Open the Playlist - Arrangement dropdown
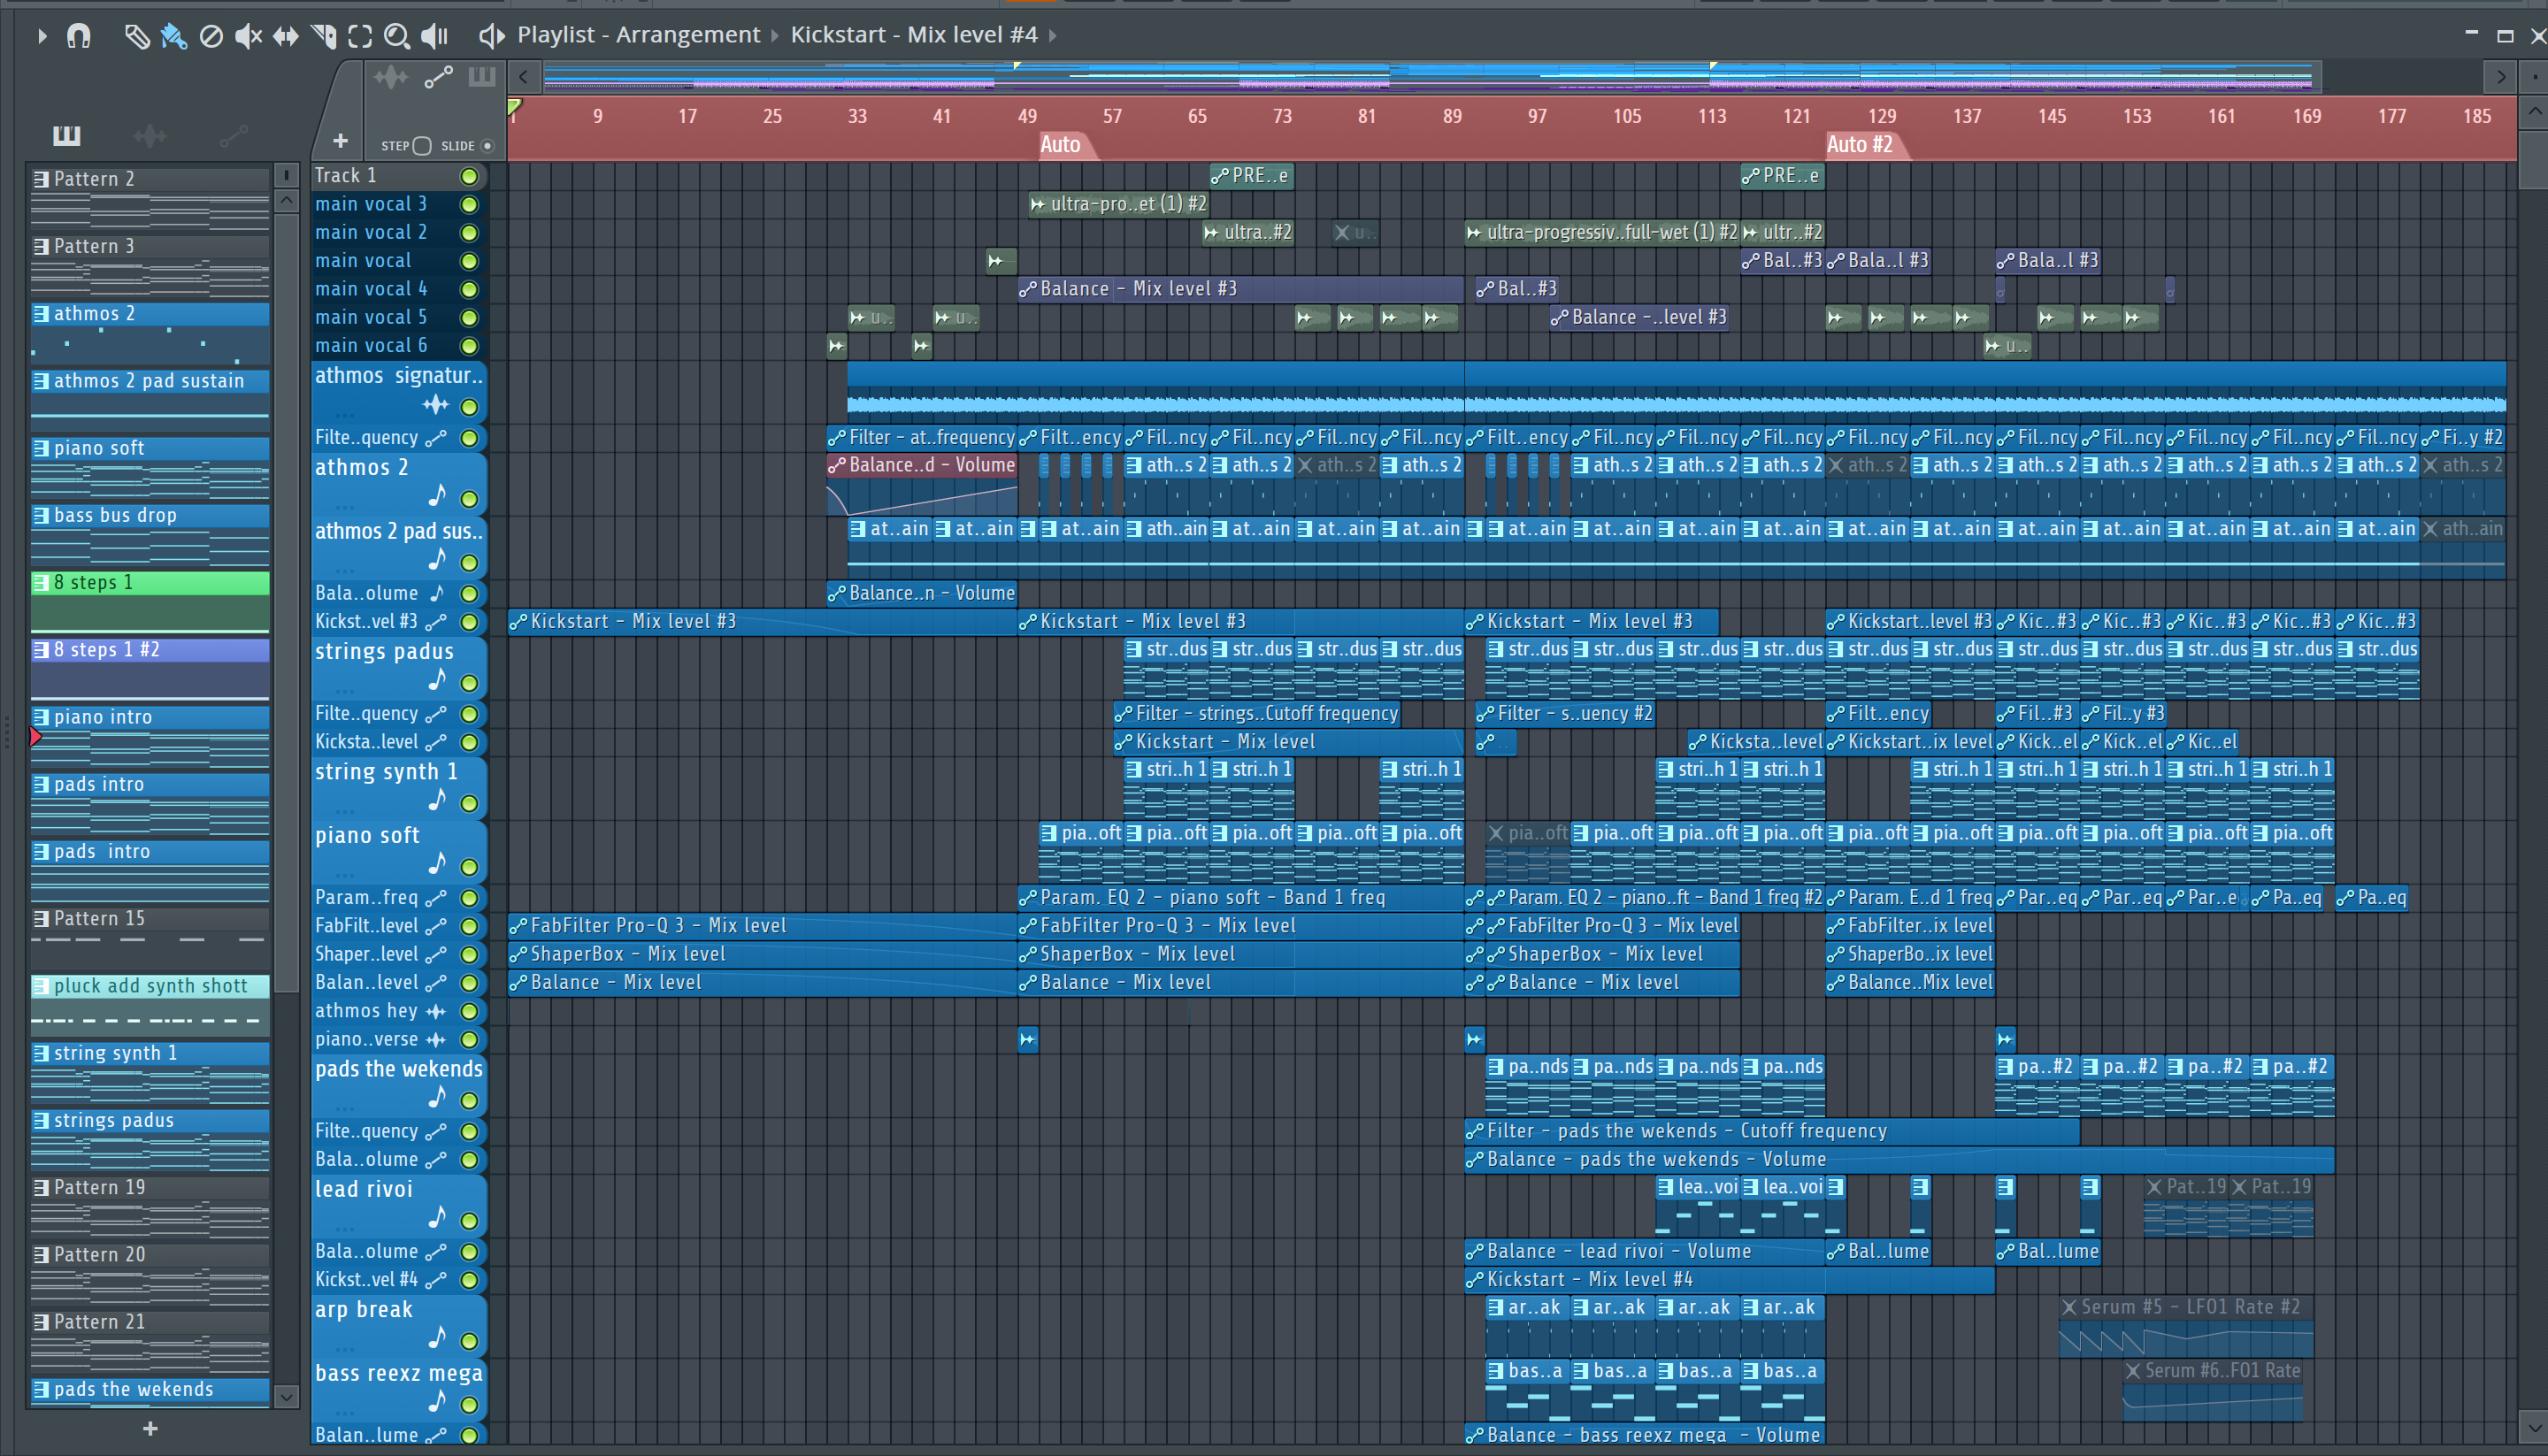This screenshot has width=2548, height=1456. (x=638, y=35)
